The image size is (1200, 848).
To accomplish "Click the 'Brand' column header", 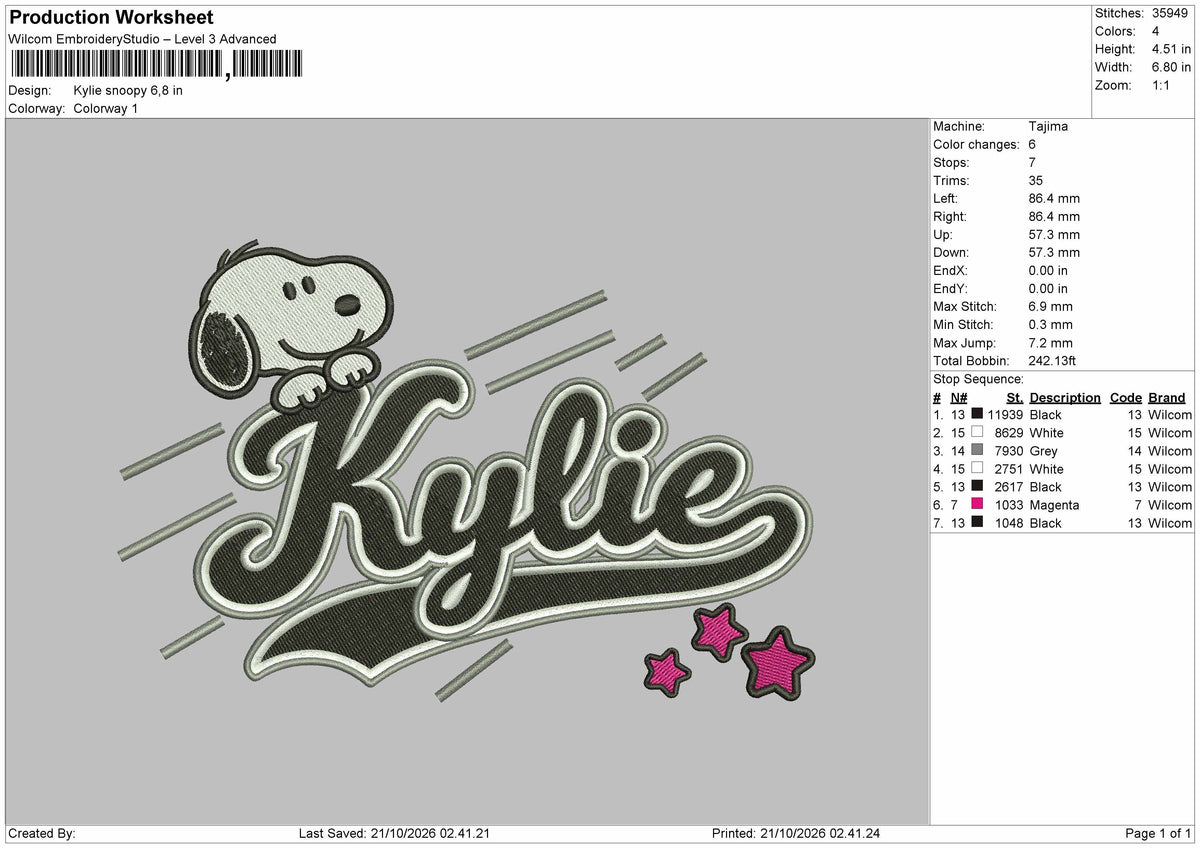I will coord(1166,397).
